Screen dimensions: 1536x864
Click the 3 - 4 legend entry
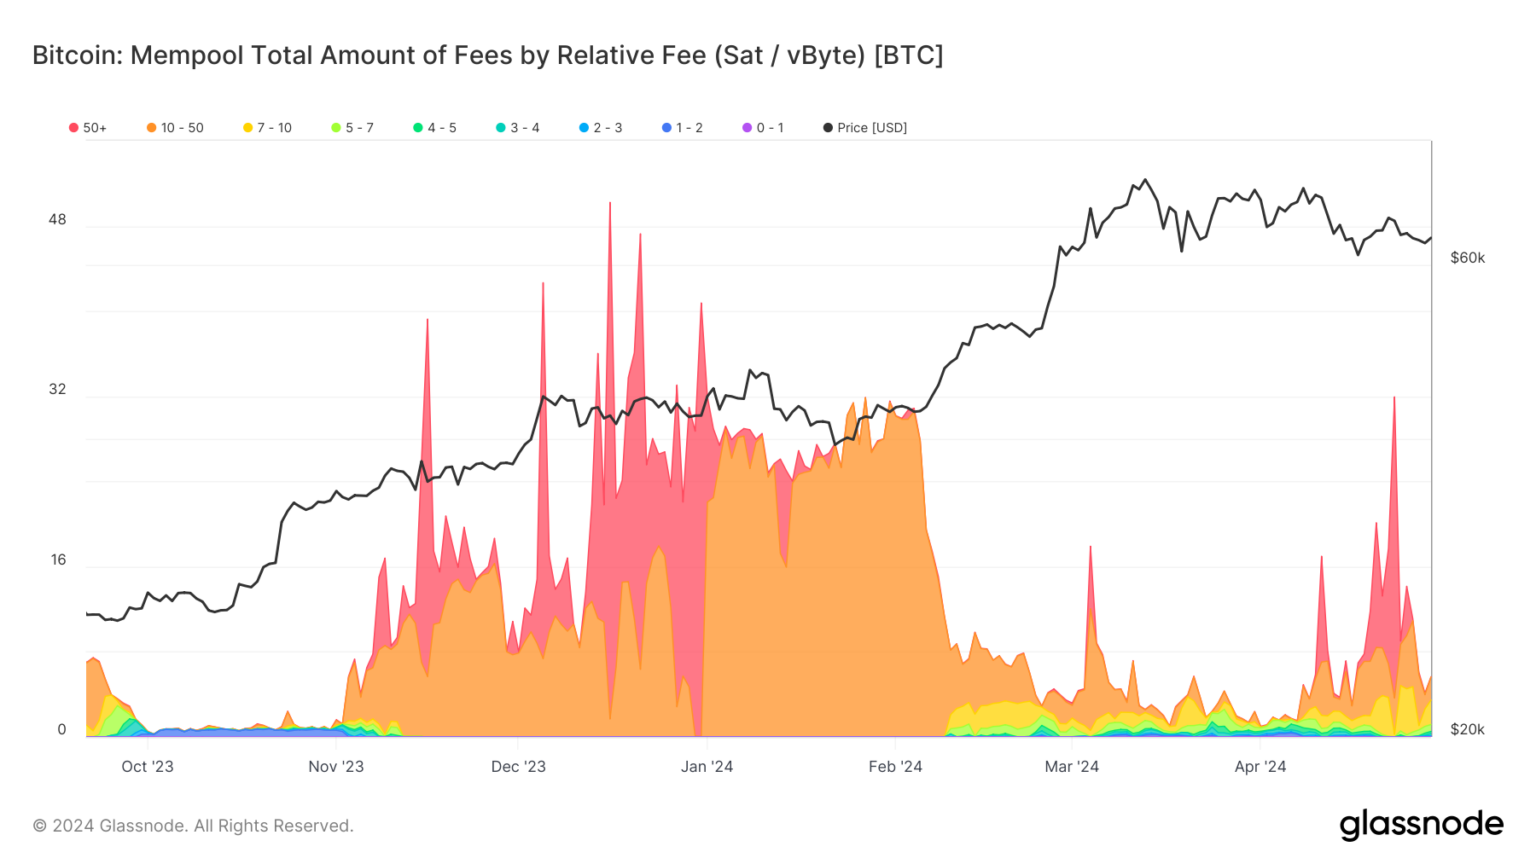518,128
